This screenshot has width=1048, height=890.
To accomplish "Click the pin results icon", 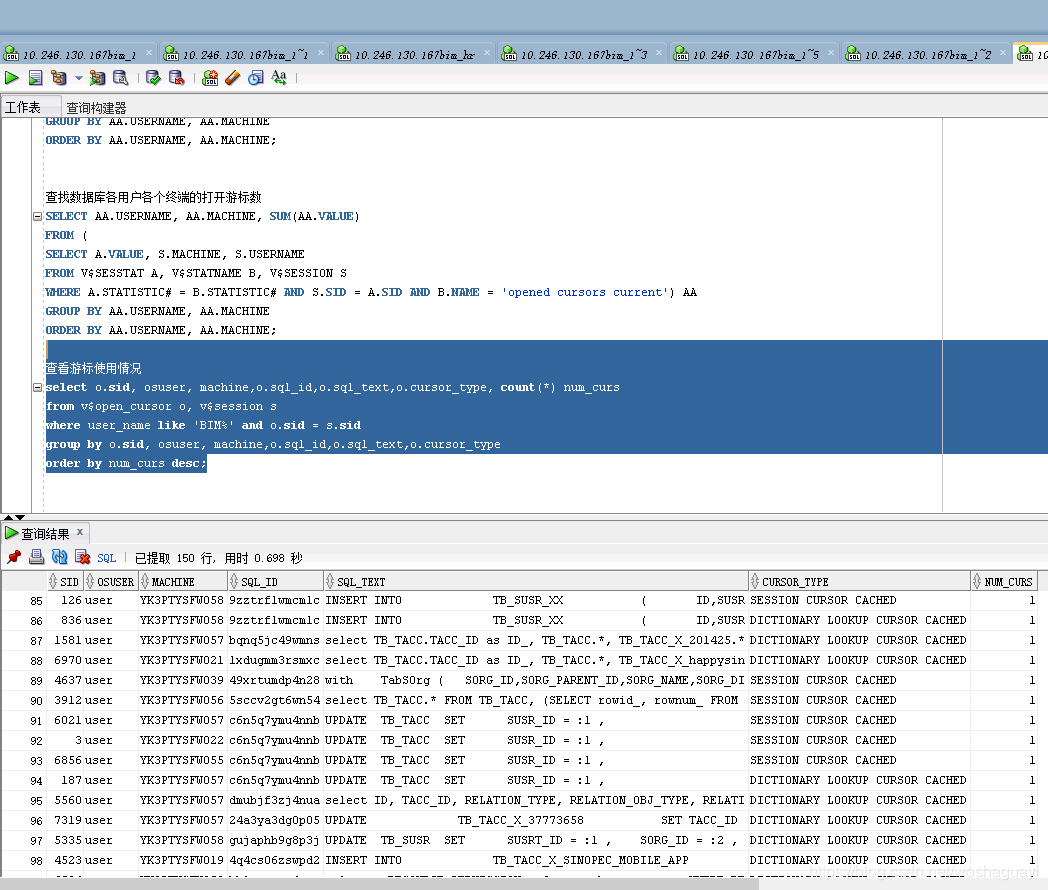I will (14, 557).
